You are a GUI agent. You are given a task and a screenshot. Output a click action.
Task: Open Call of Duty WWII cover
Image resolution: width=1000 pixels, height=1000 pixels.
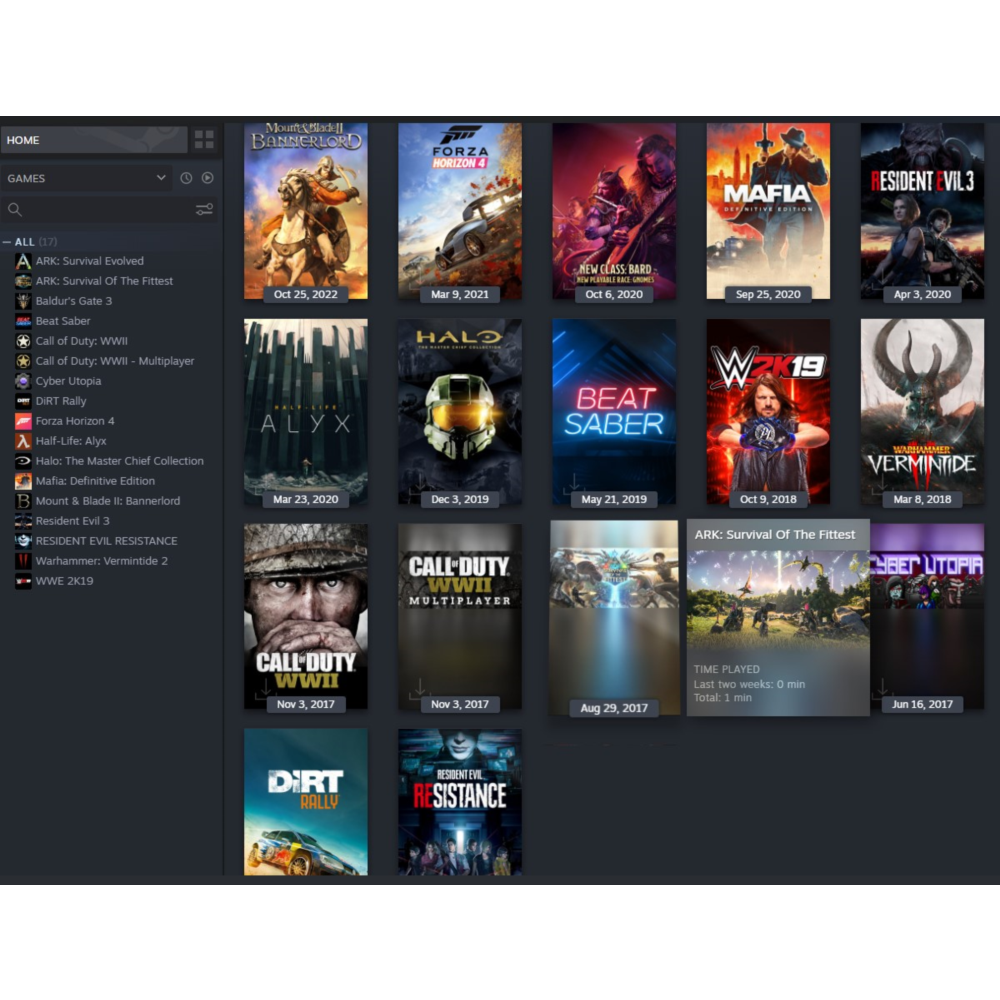[305, 616]
